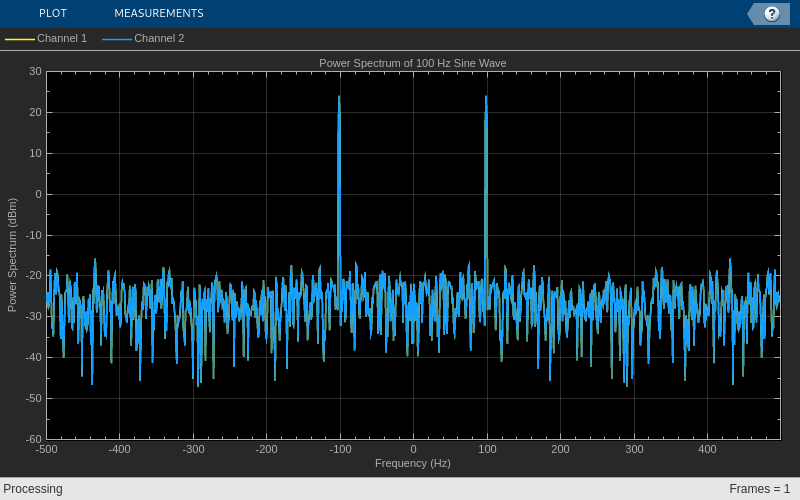Click the 'Processing' status text
The width and height of the screenshot is (800, 500).
point(33,489)
